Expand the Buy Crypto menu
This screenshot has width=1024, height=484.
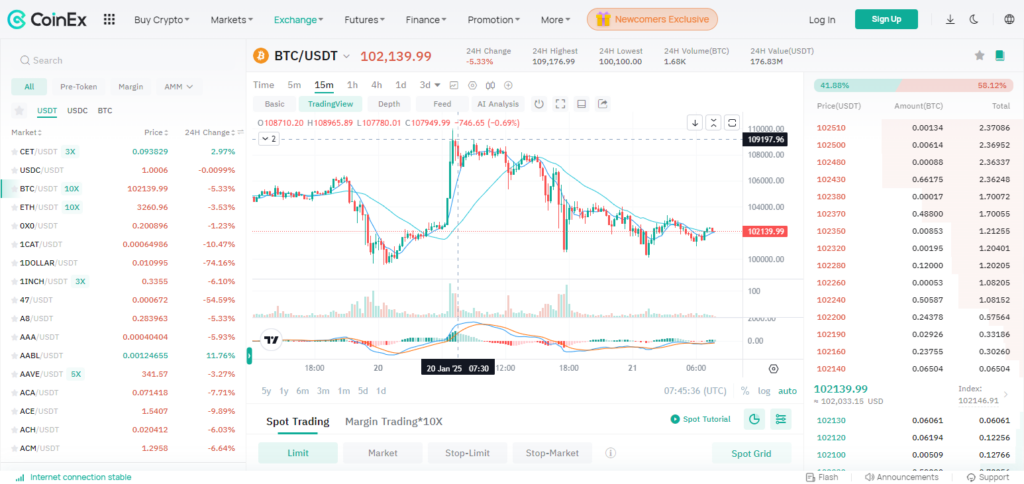[162, 20]
